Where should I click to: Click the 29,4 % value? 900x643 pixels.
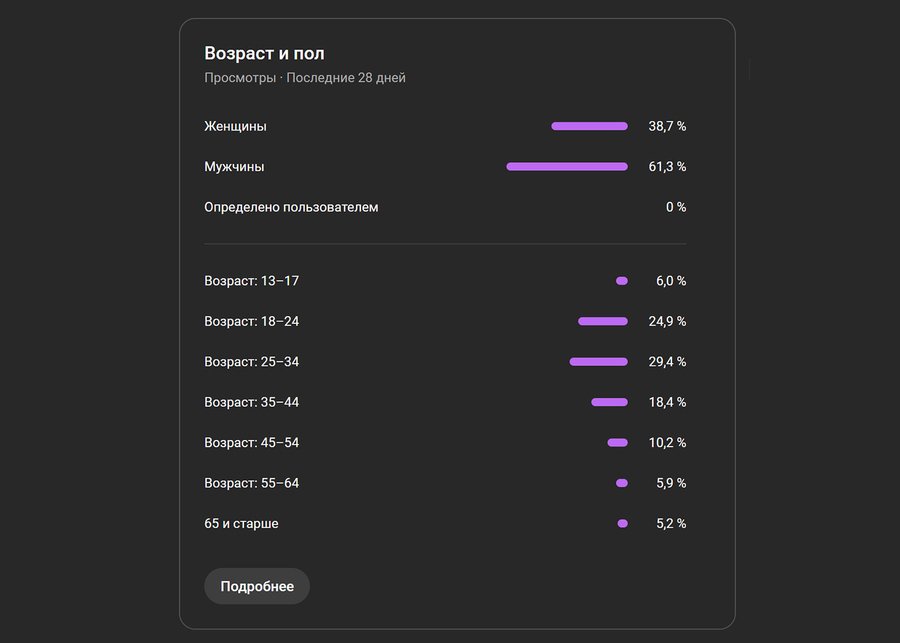(667, 362)
